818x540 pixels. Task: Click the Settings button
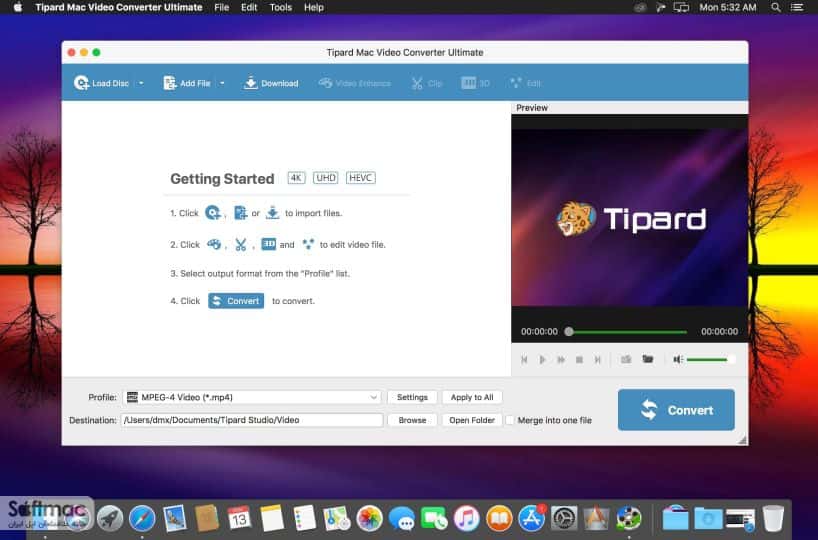click(x=412, y=397)
